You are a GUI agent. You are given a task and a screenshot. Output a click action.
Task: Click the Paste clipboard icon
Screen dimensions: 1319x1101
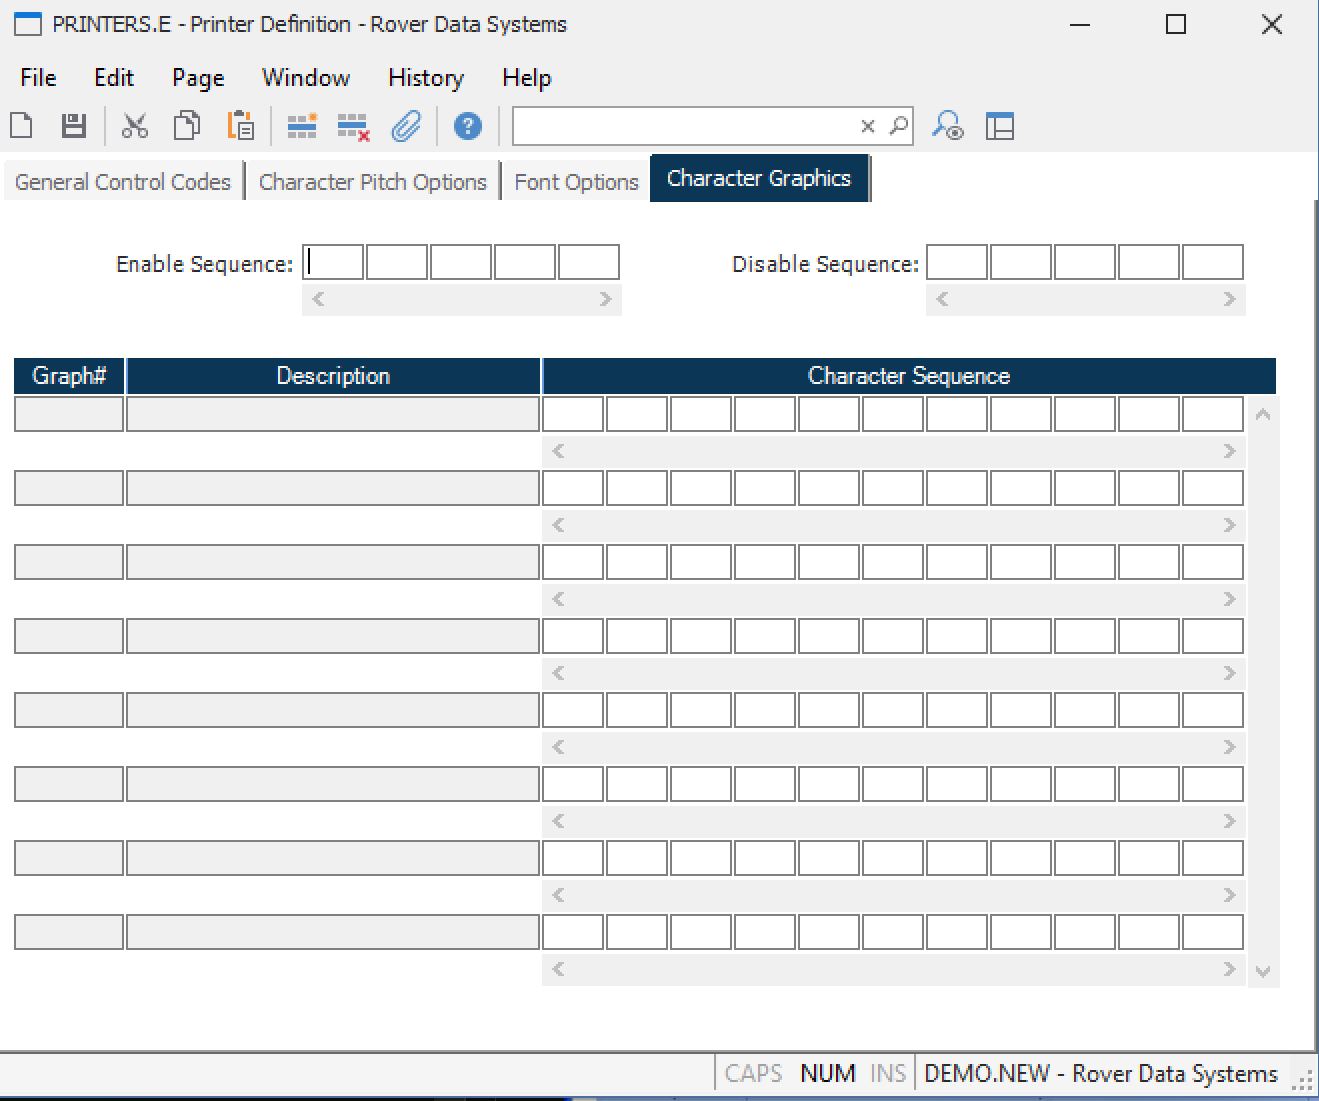[x=240, y=126]
